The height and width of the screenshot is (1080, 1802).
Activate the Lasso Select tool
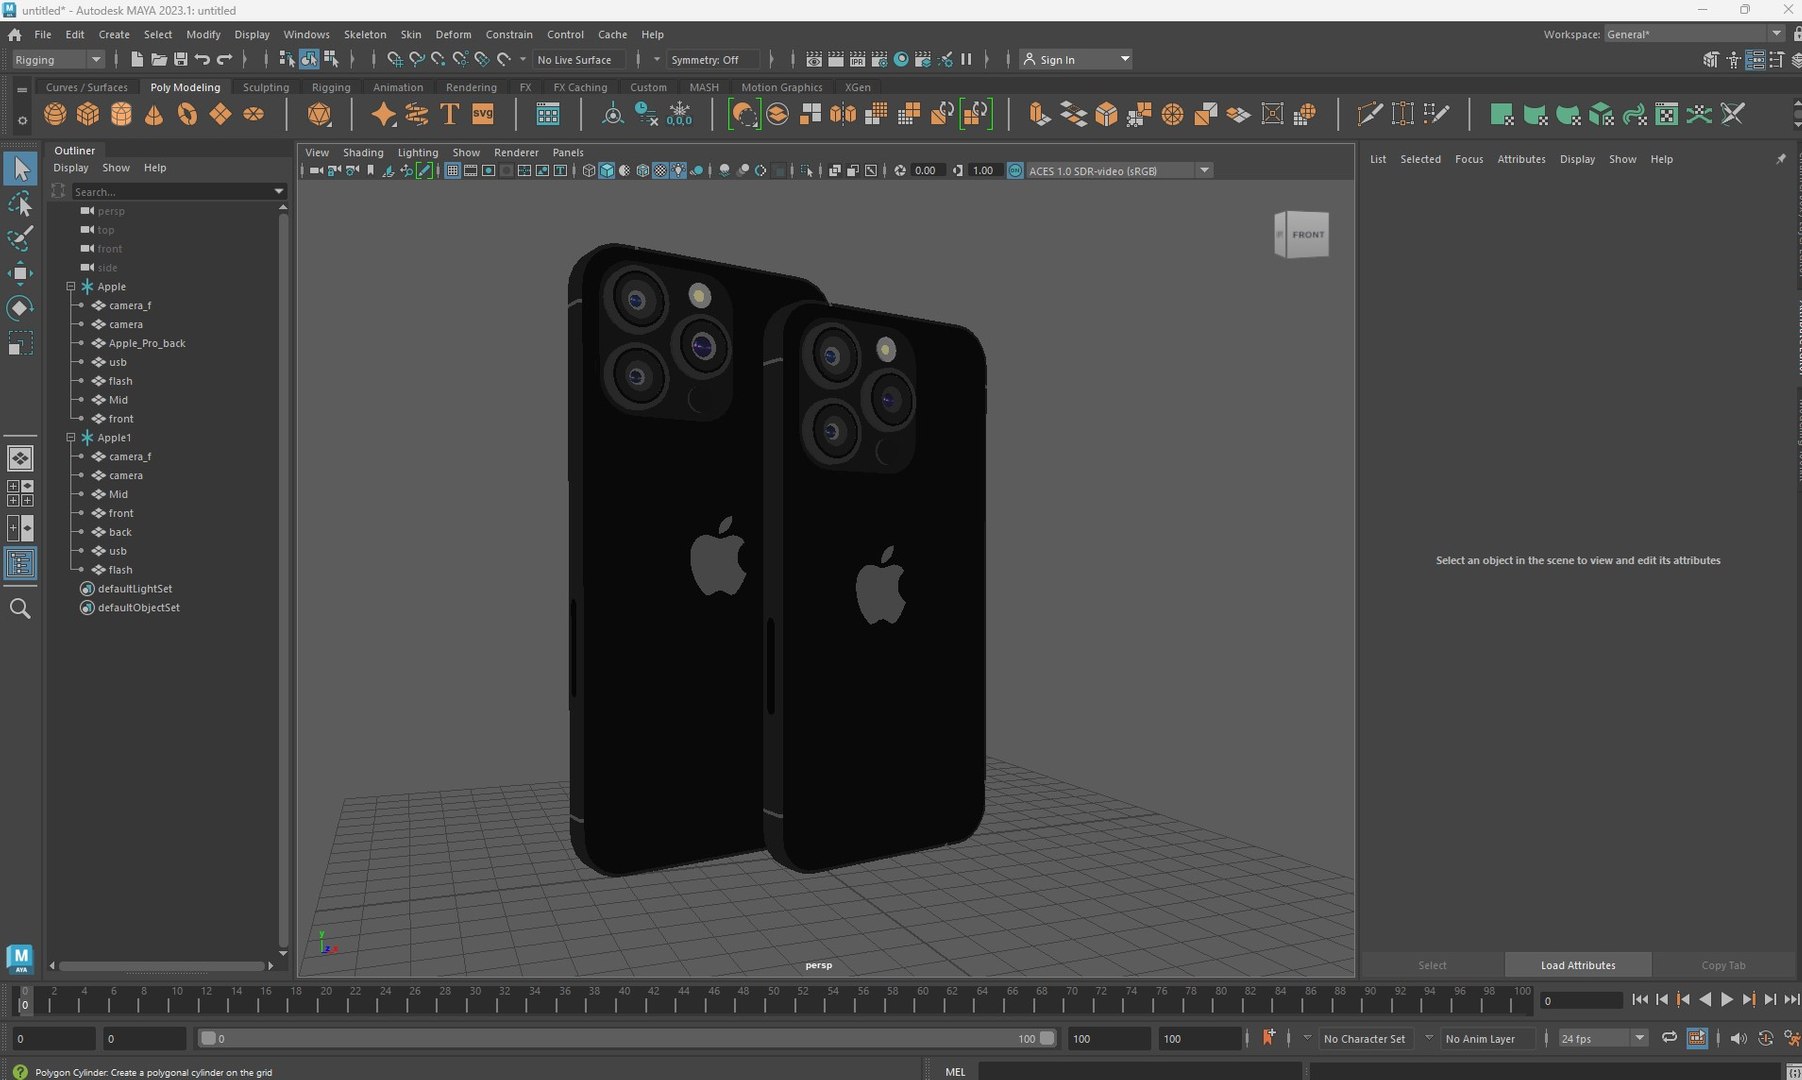coord(20,204)
